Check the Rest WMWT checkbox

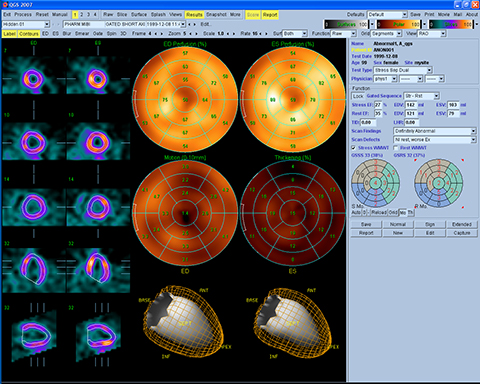(396, 148)
